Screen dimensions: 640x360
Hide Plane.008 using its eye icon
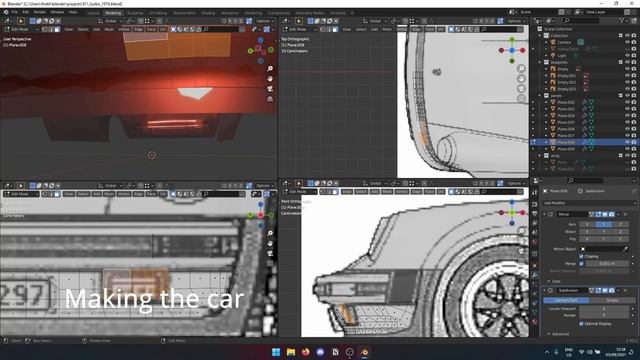(627, 142)
